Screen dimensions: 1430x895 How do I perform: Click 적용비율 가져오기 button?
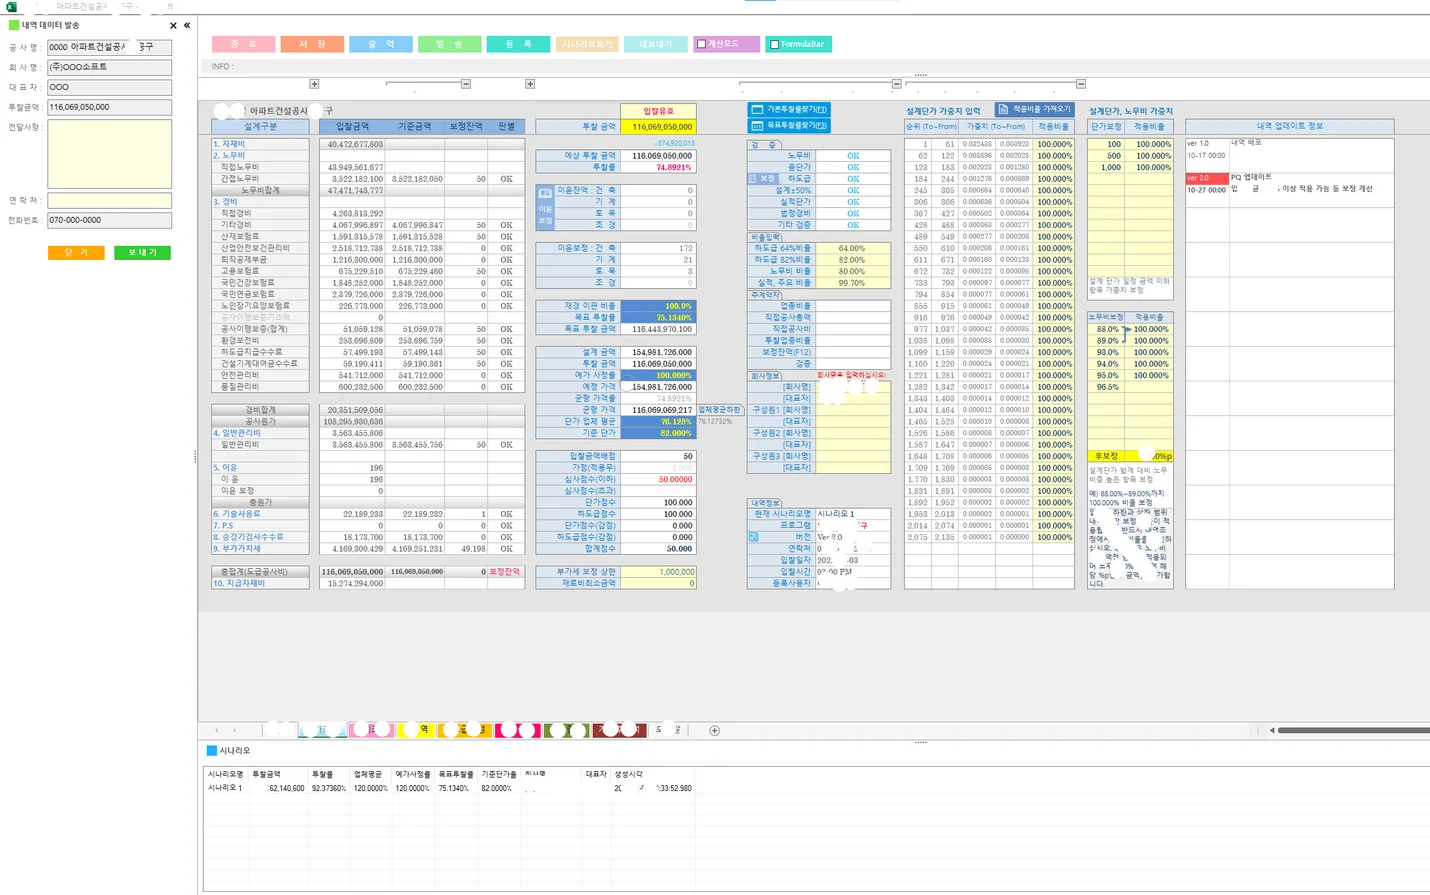click(1035, 109)
